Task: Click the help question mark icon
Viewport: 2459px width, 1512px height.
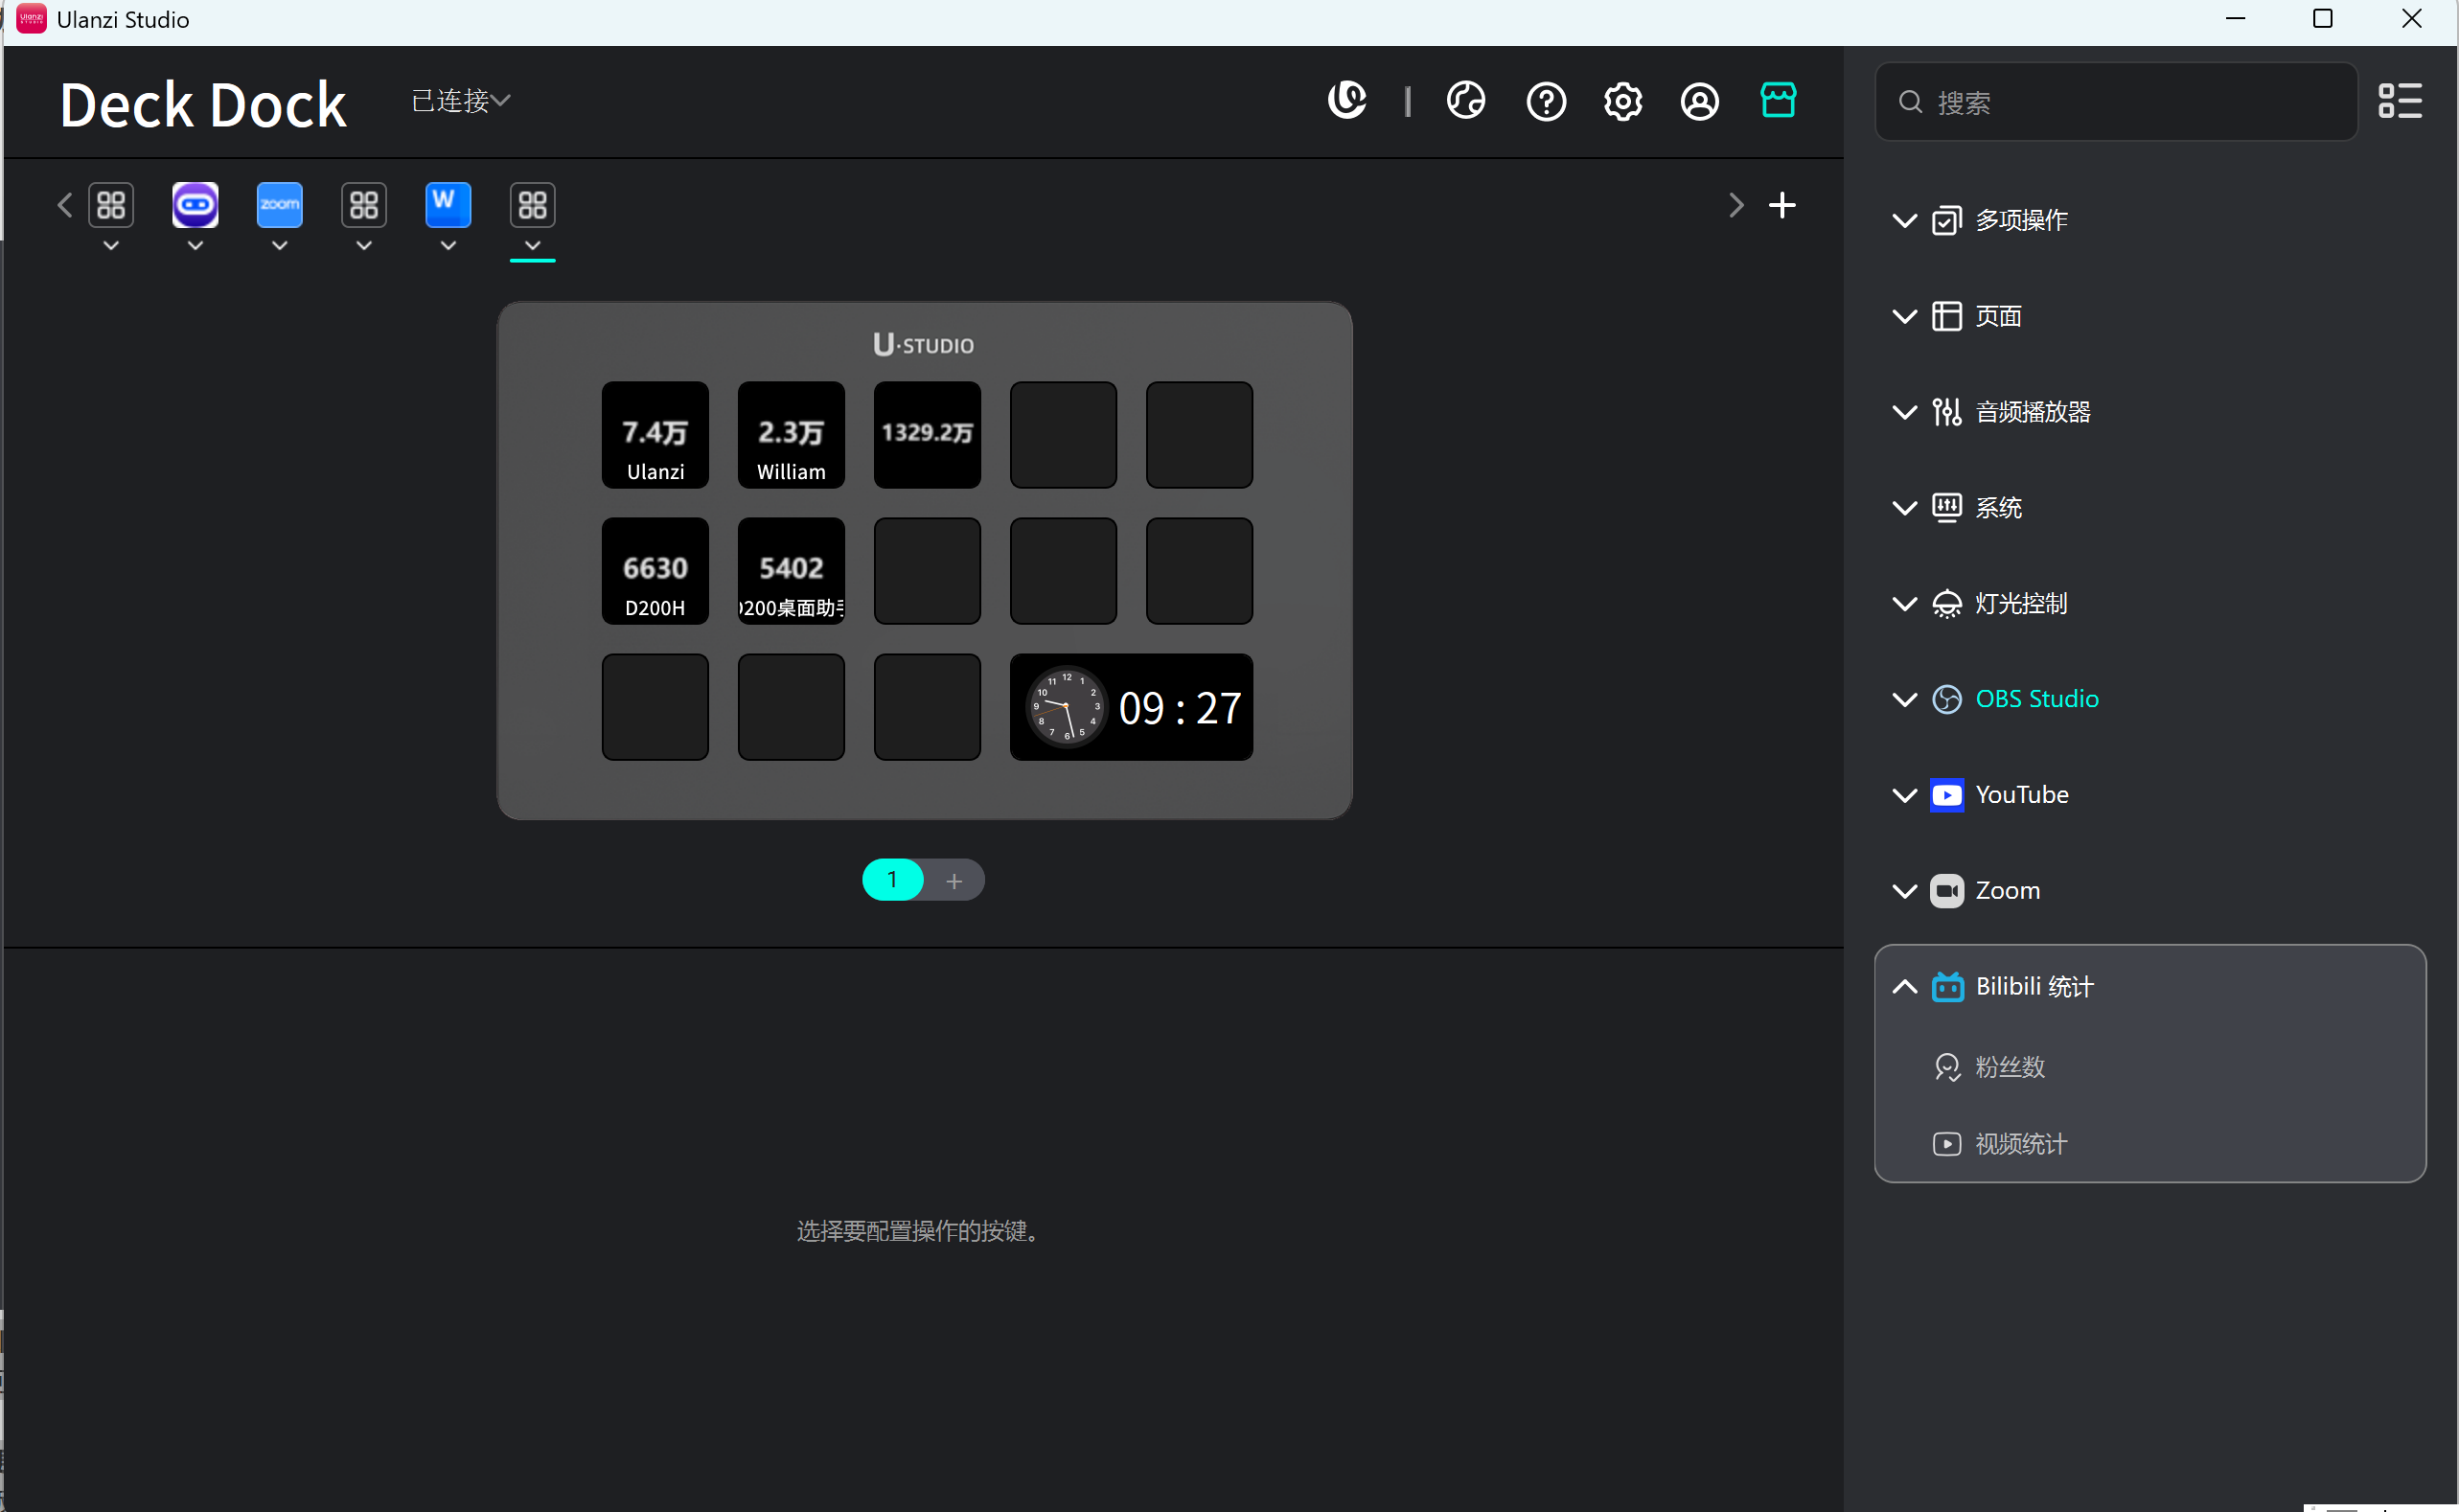Action: click(1545, 101)
